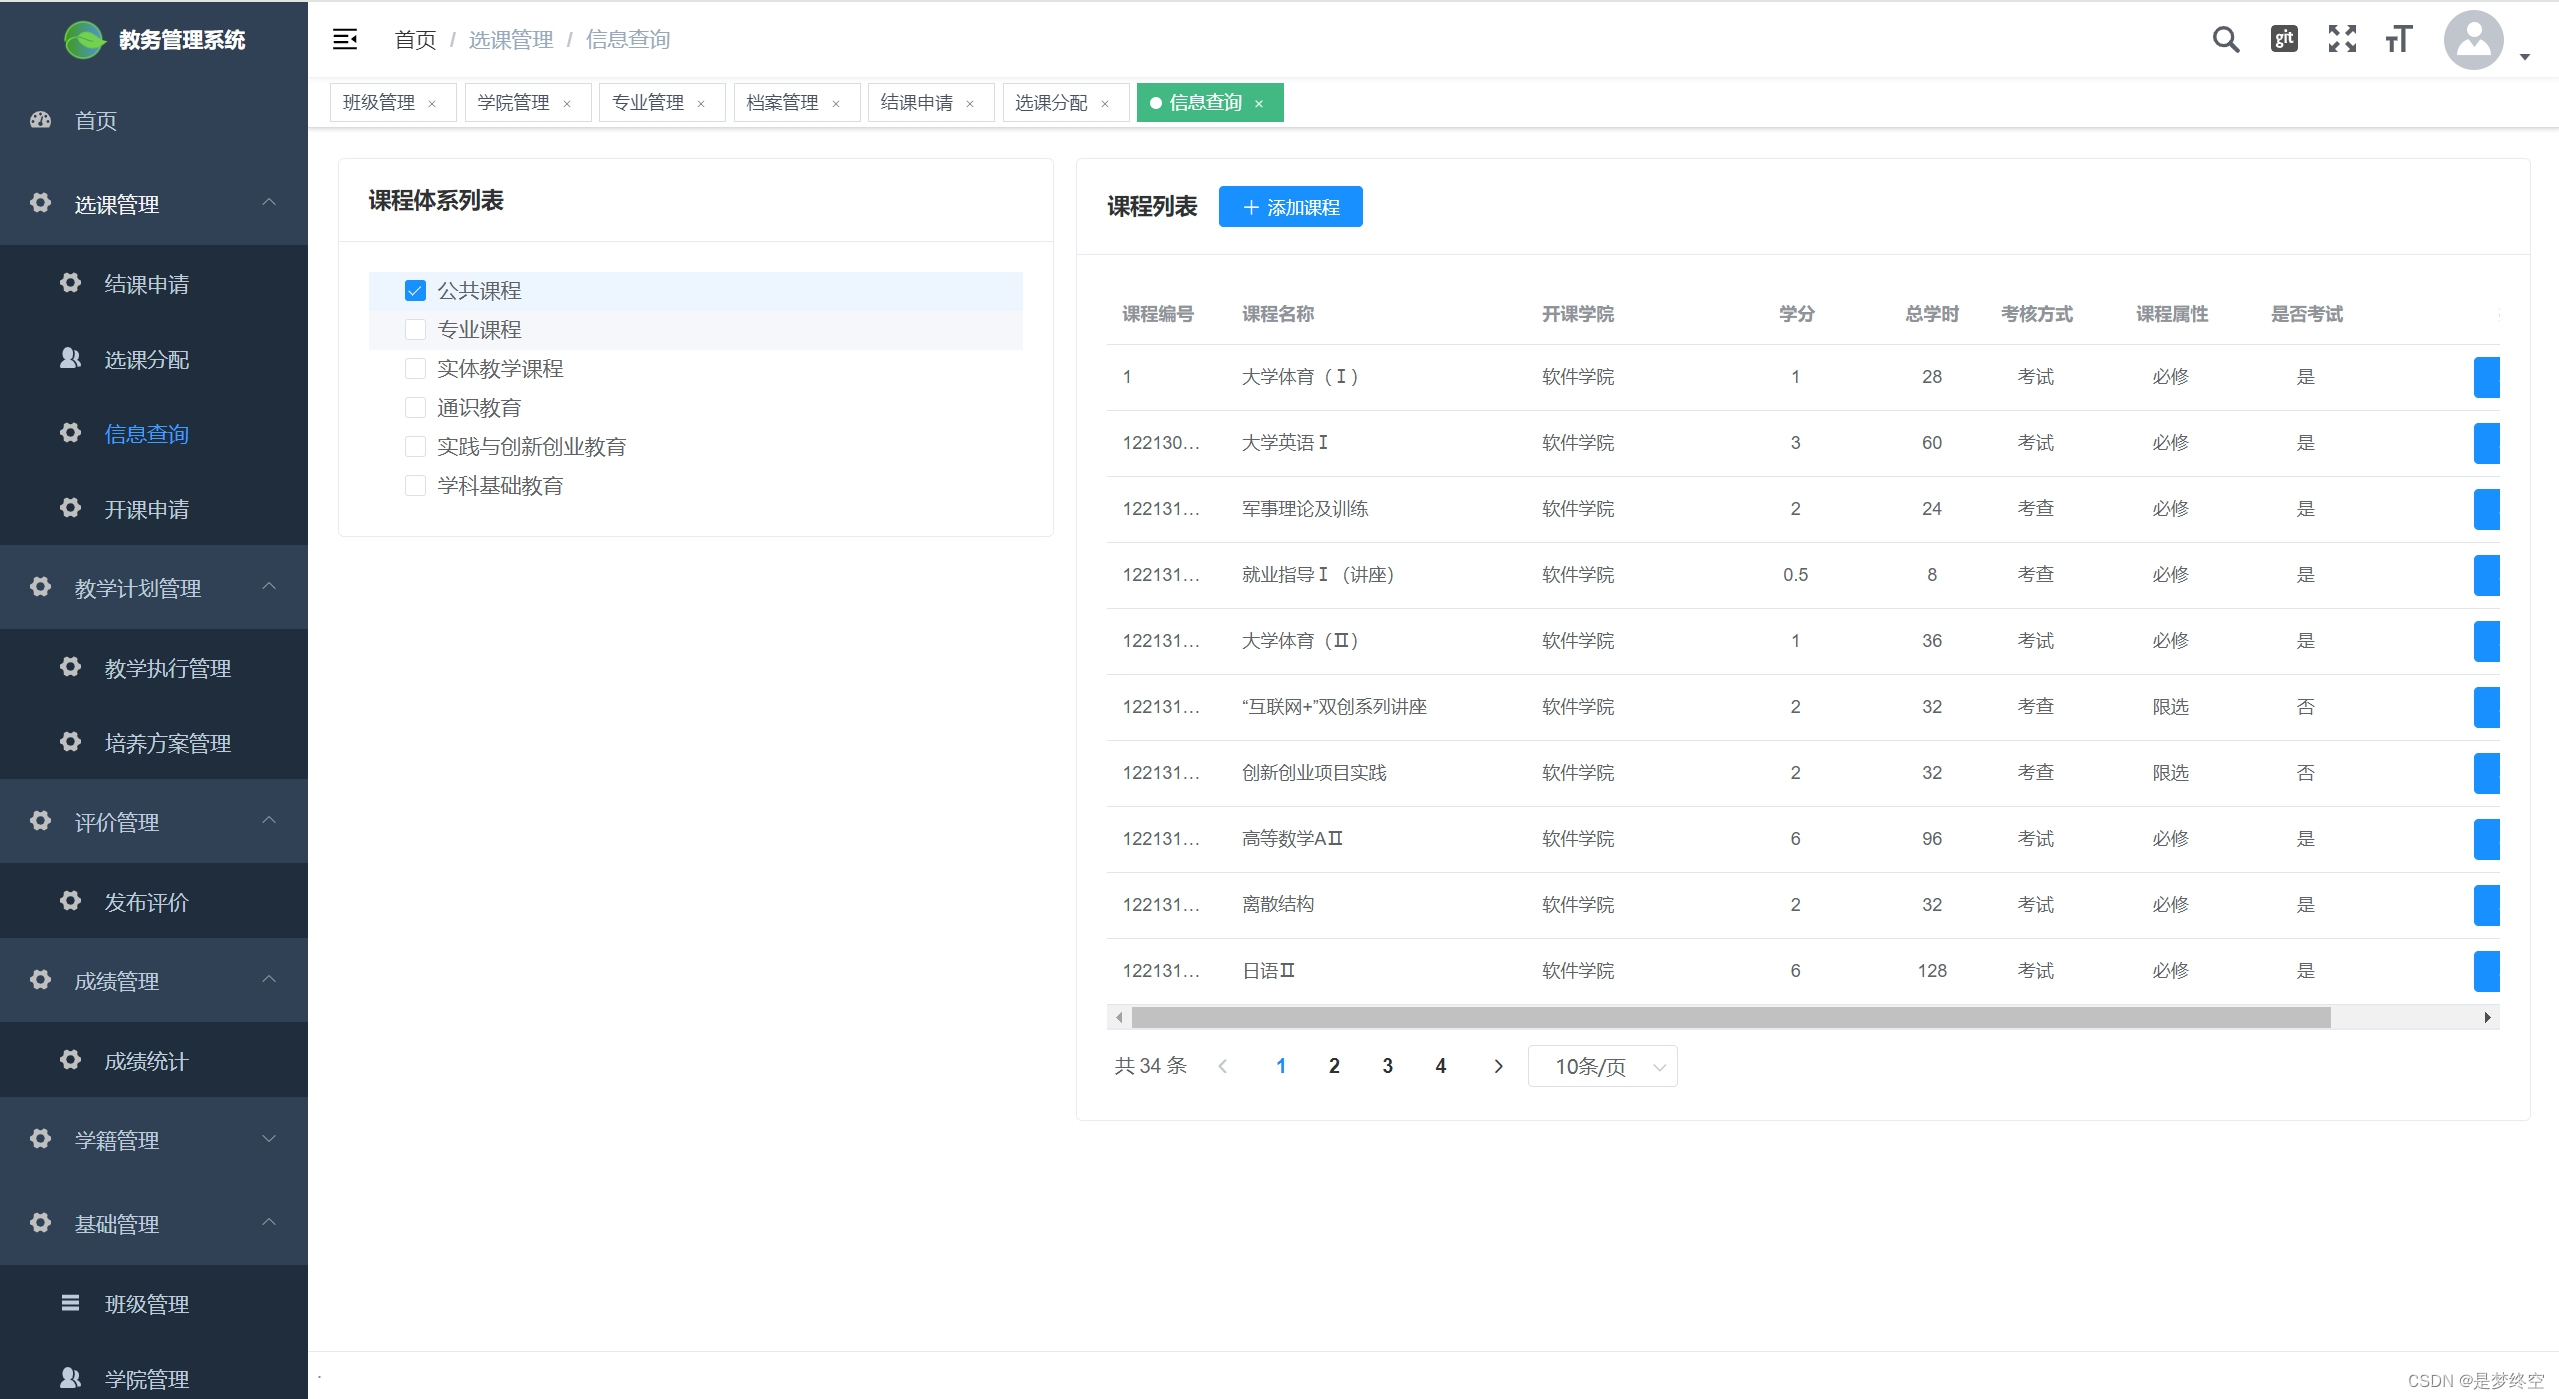
Task: Go to next page arrow in pagination
Action: click(x=1498, y=1067)
